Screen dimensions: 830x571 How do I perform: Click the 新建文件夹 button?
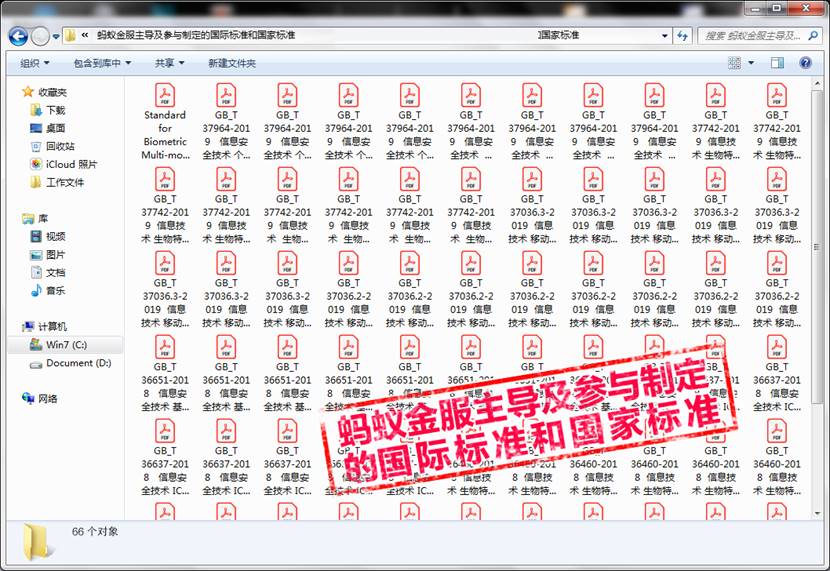point(232,63)
